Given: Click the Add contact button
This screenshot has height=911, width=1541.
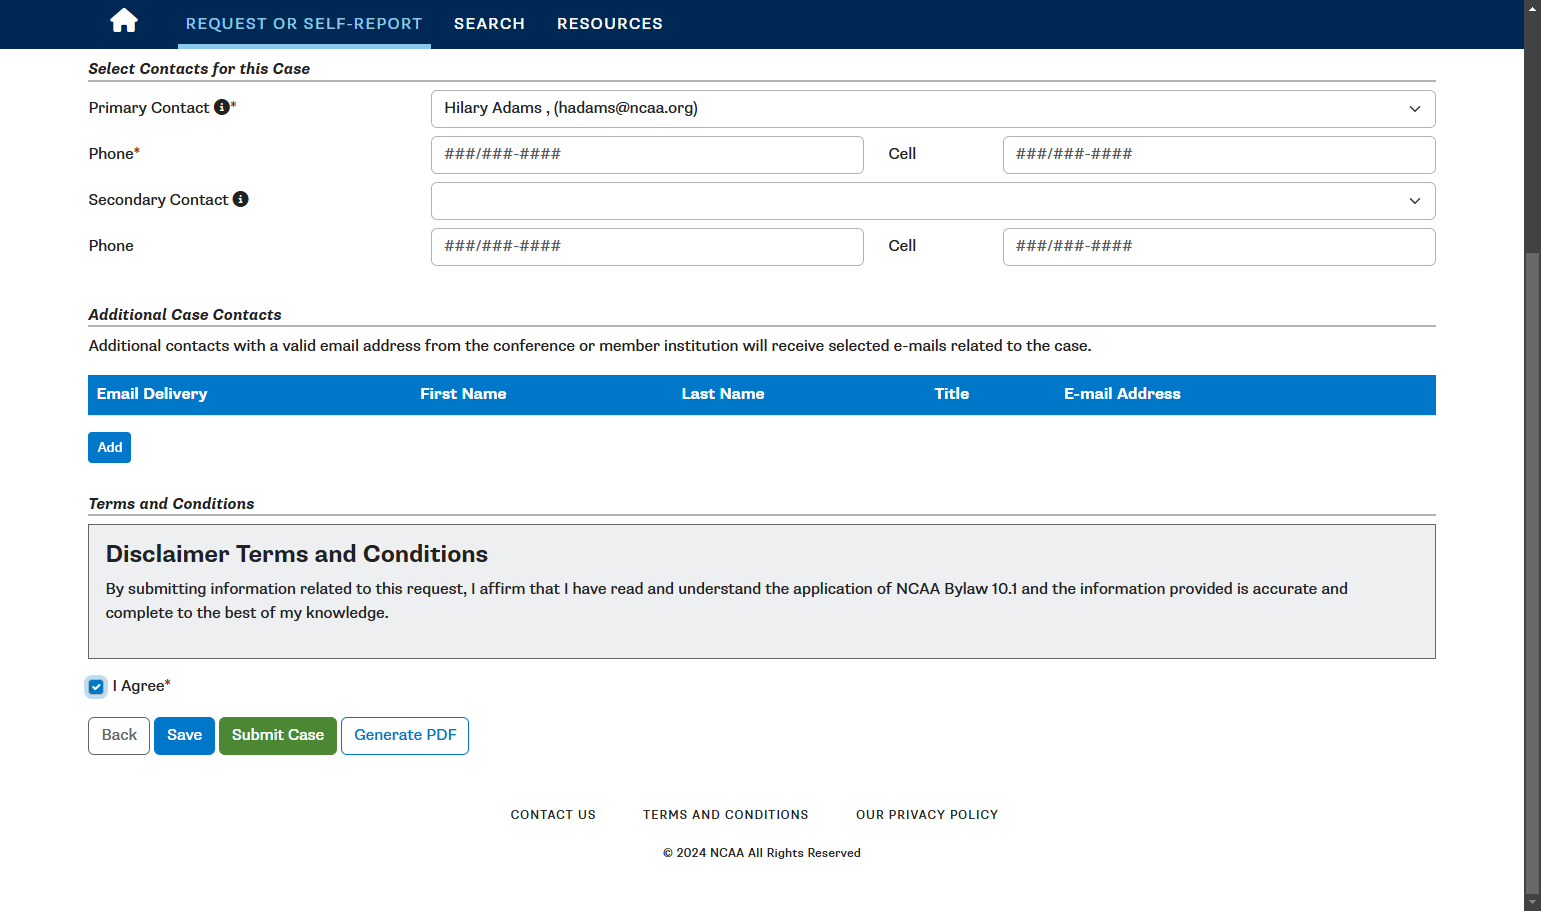Looking at the screenshot, I should tap(110, 447).
